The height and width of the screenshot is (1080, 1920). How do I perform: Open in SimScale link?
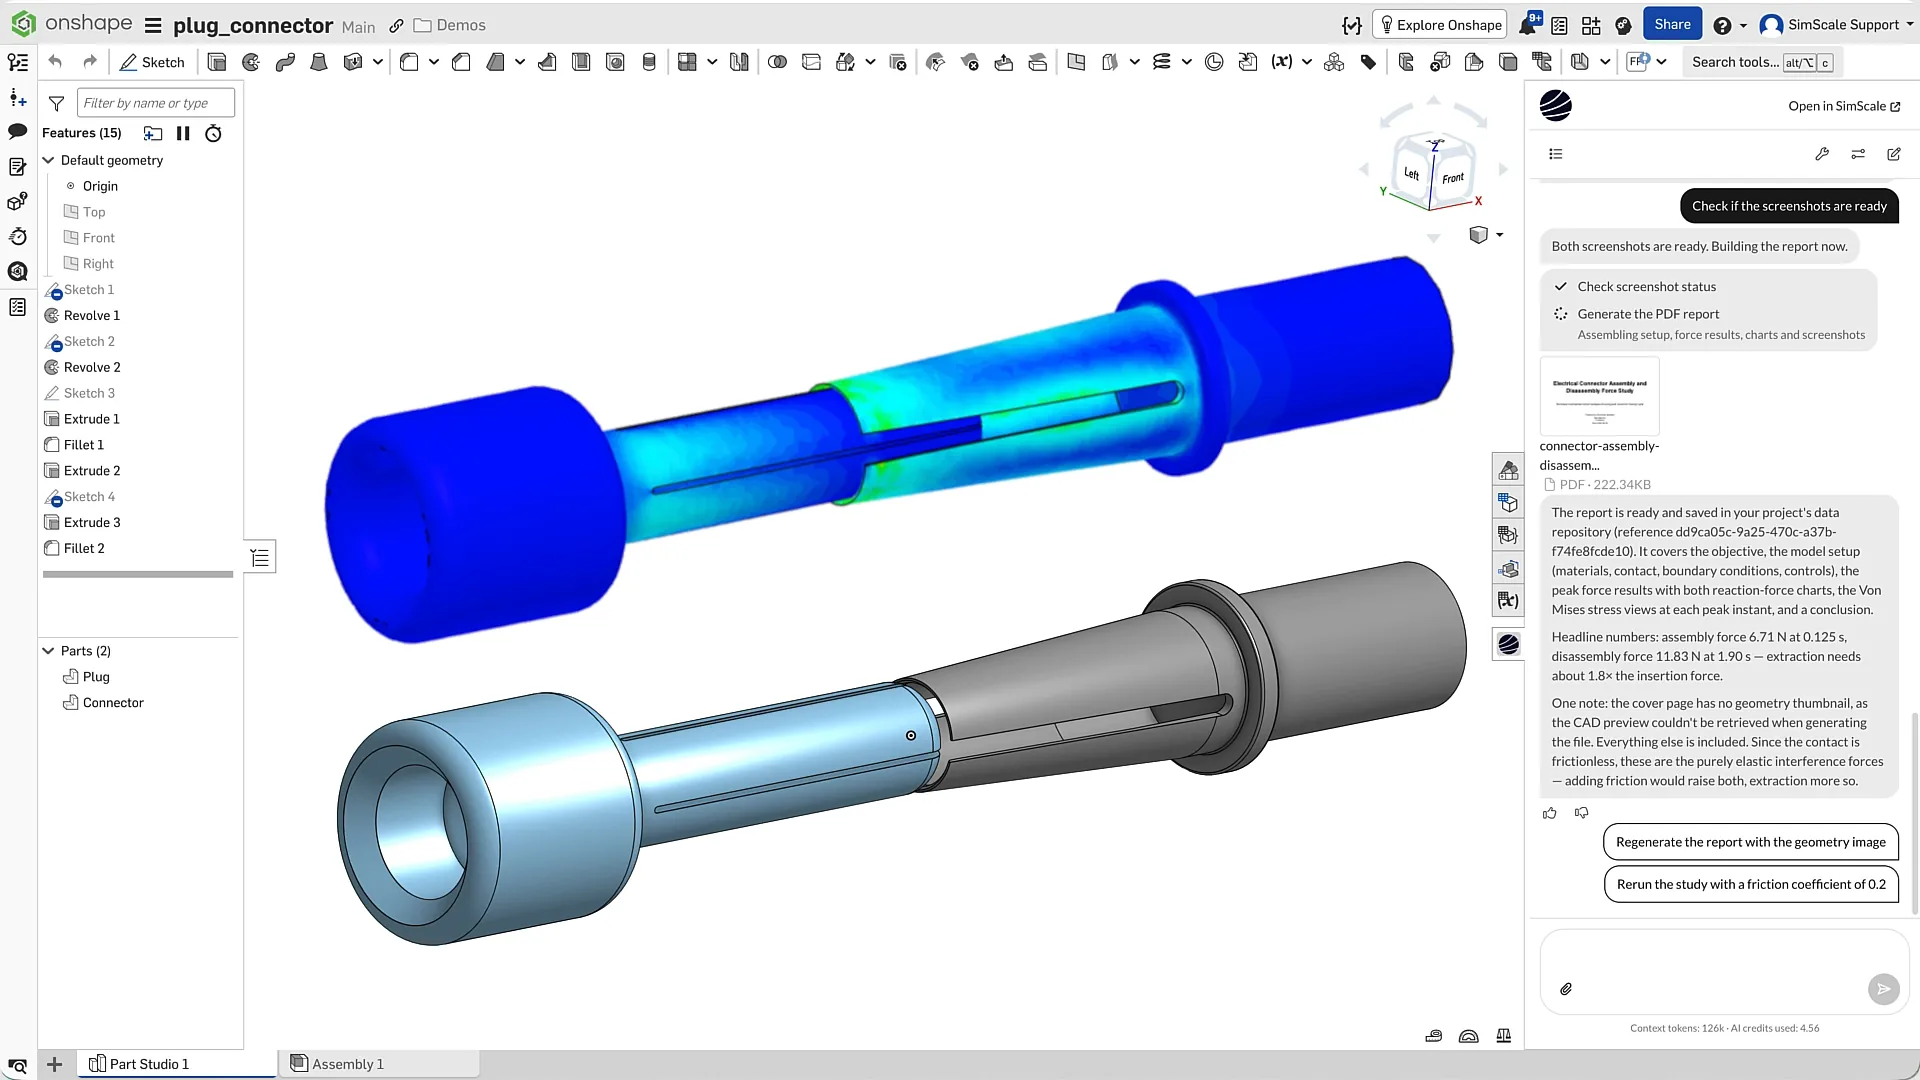pos(1844,106)
